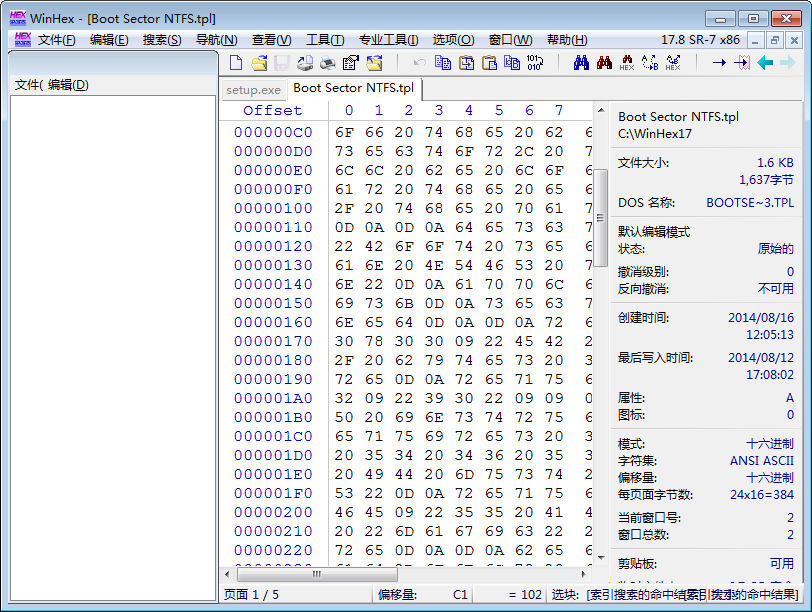Open the 文件(F) menu

56,40
